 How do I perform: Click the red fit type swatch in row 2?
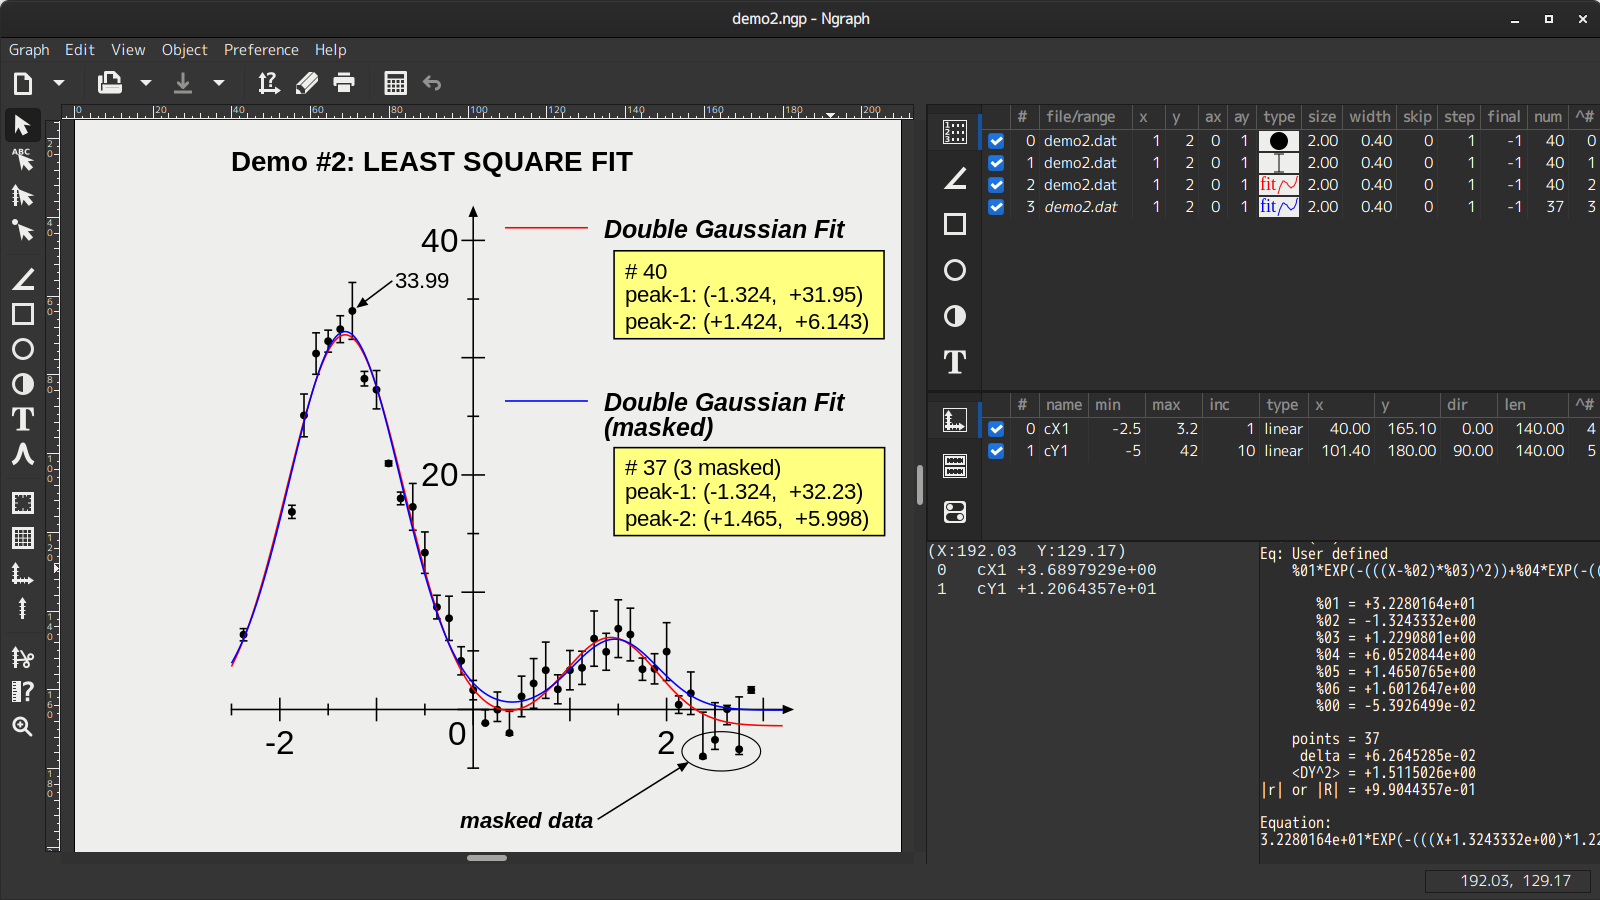point(1278,185)
